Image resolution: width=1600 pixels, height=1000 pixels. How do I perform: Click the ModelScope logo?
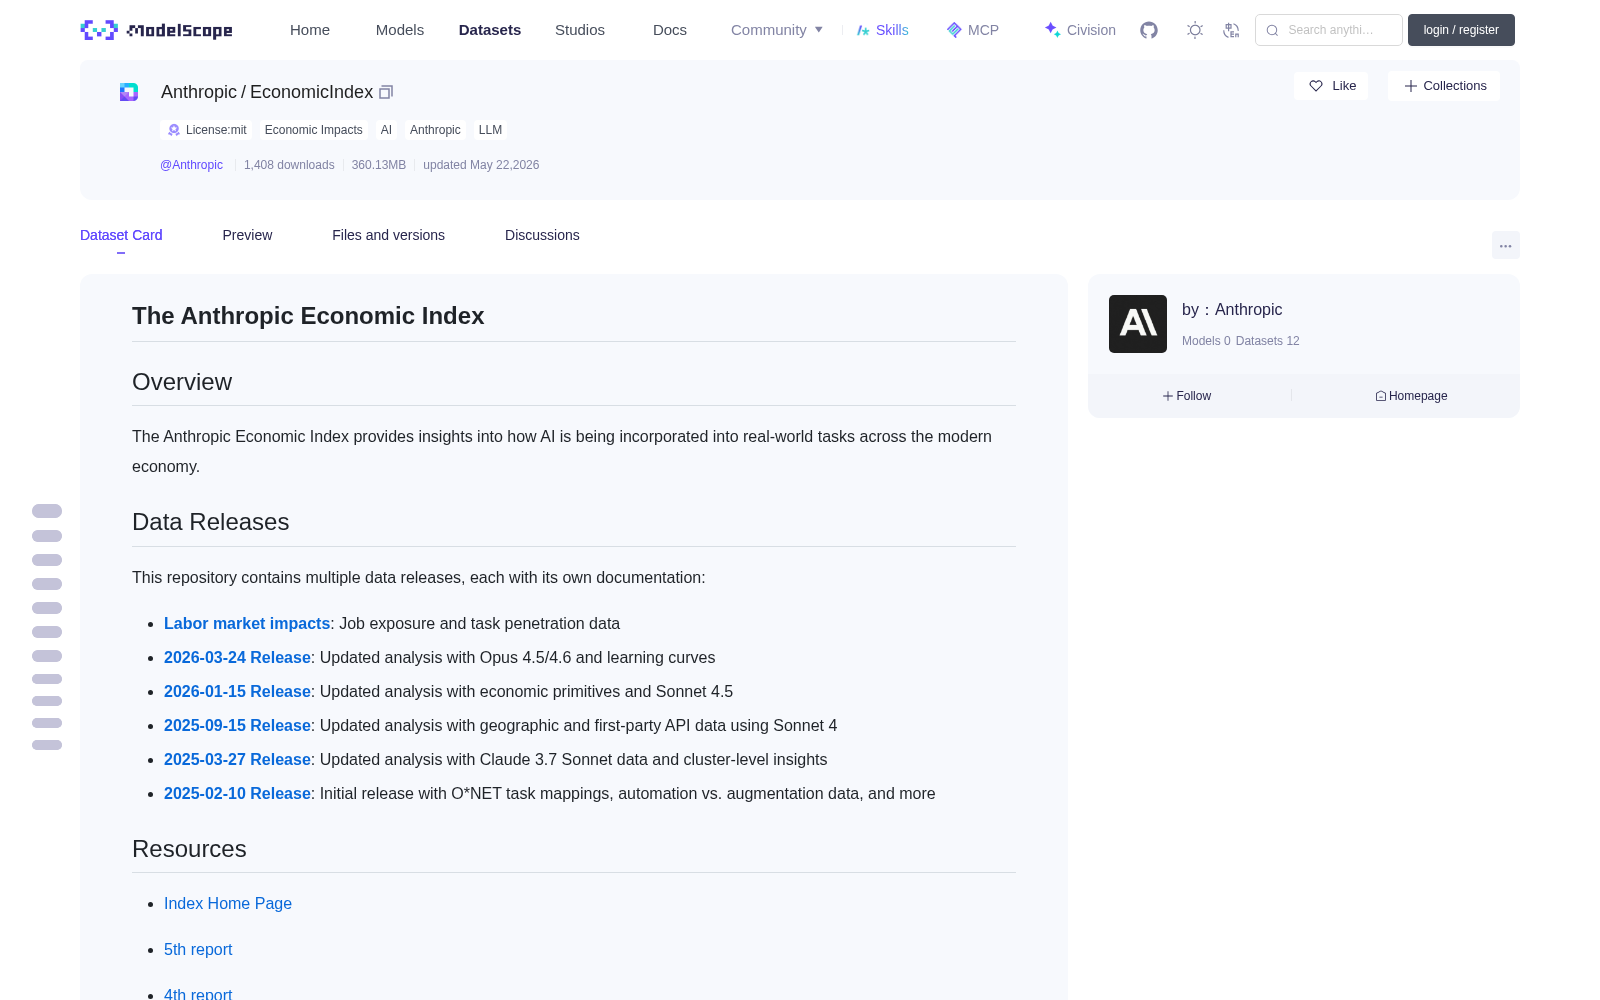(x=156, y=30)
